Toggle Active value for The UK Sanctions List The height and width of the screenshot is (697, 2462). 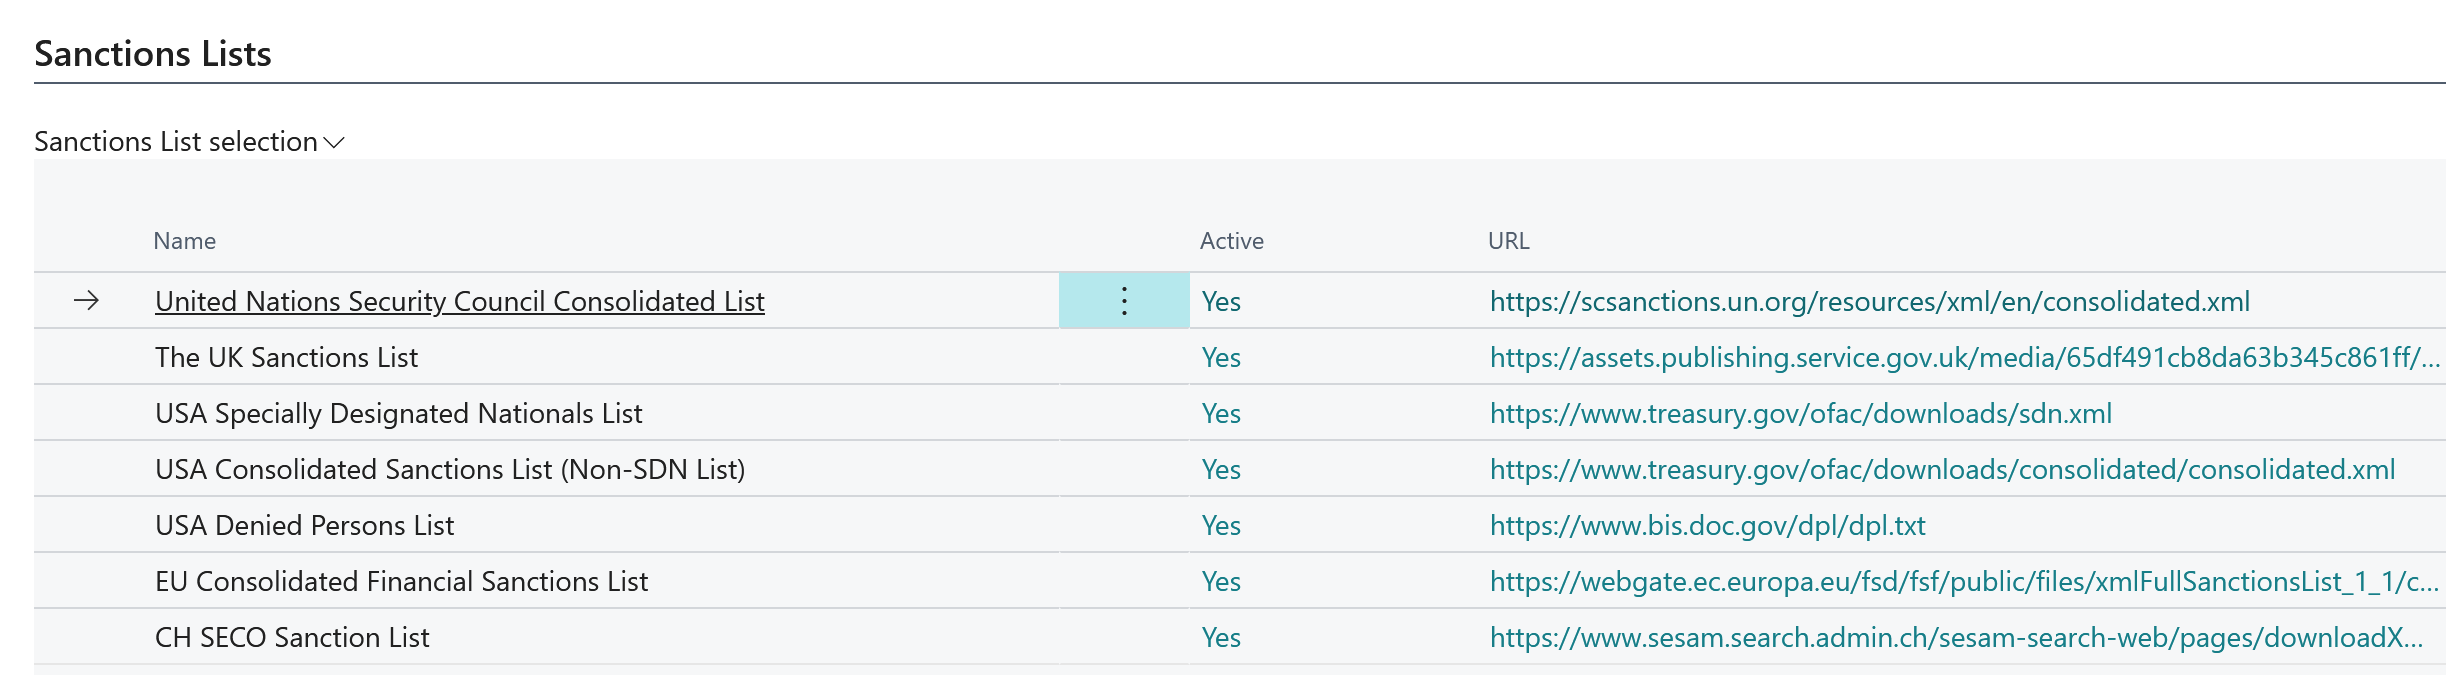pyautogui.click(x=1221, y=357)
